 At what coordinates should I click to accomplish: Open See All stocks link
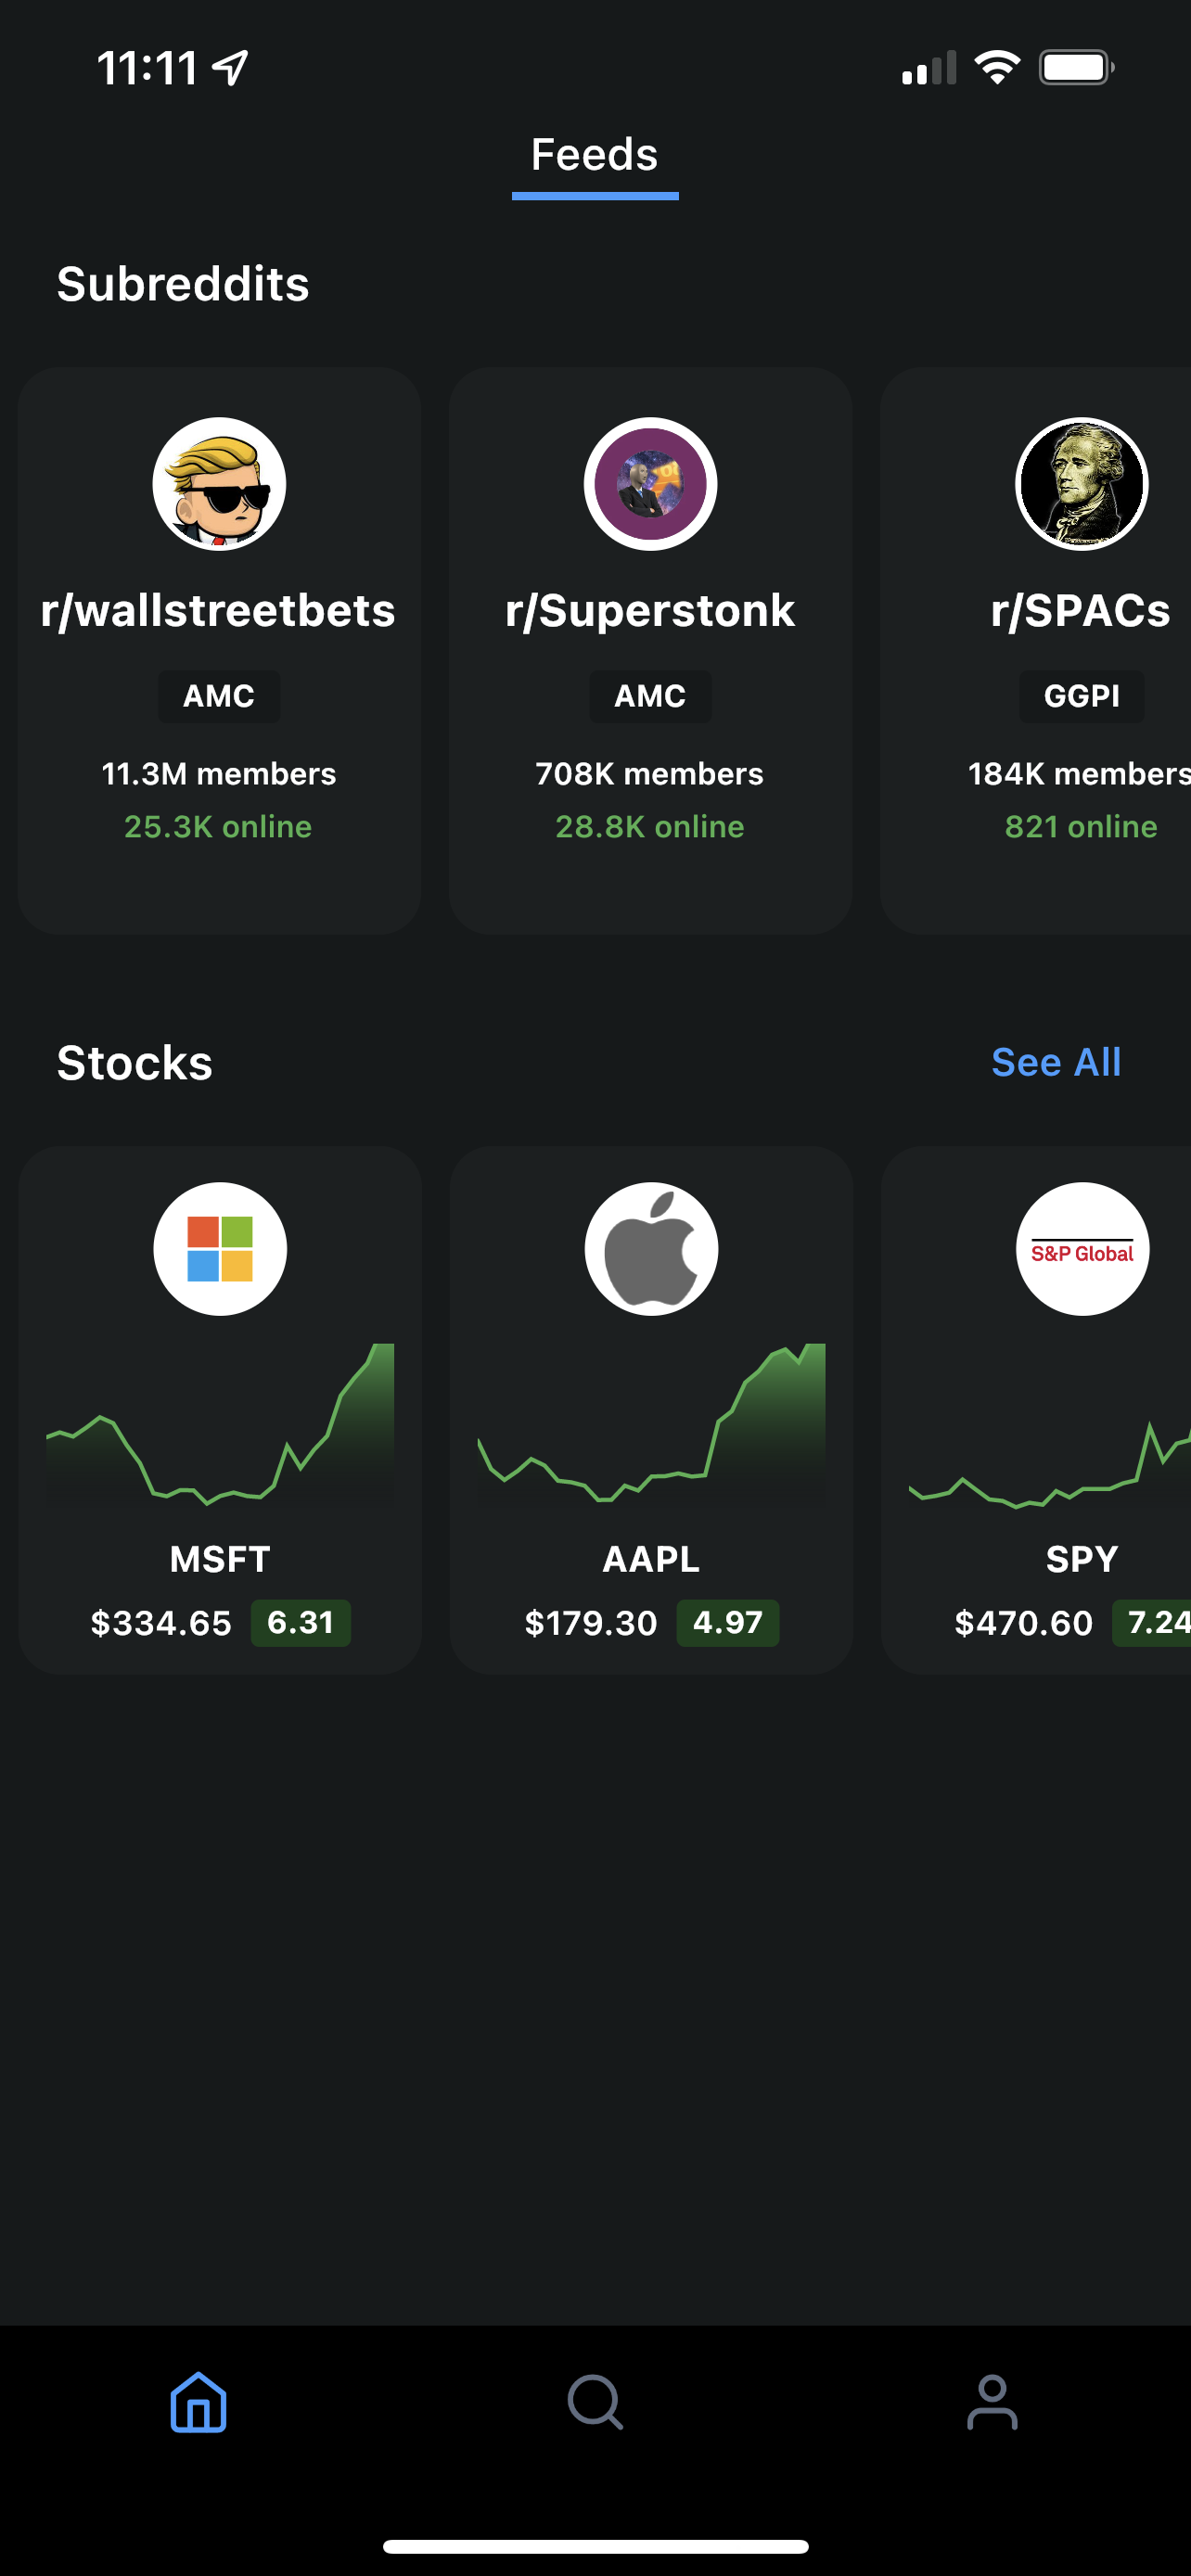(1056, 1062)
